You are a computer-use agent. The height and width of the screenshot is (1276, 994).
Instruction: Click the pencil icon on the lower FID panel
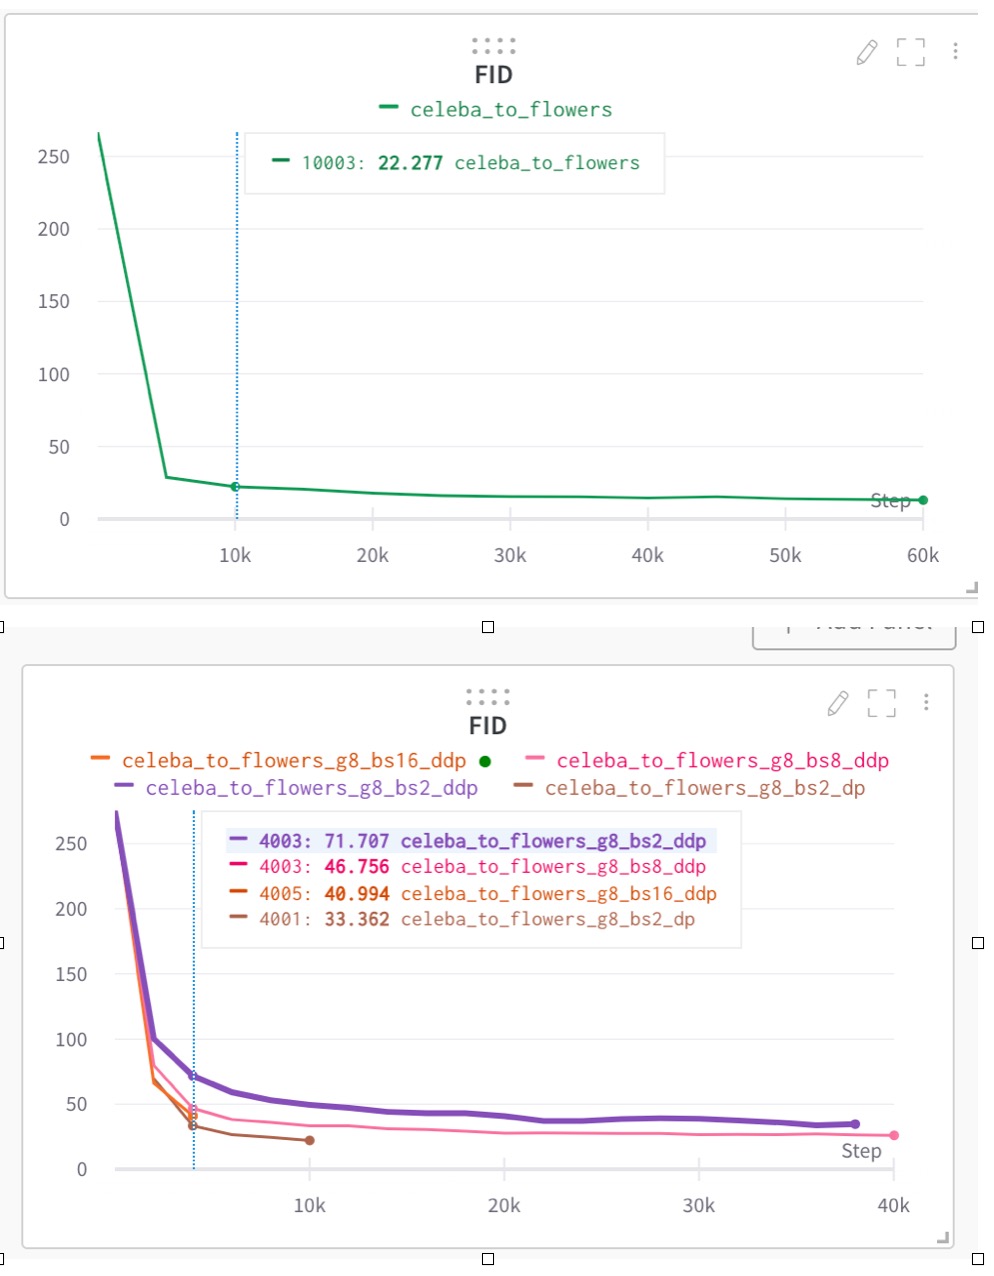[836, 704]
